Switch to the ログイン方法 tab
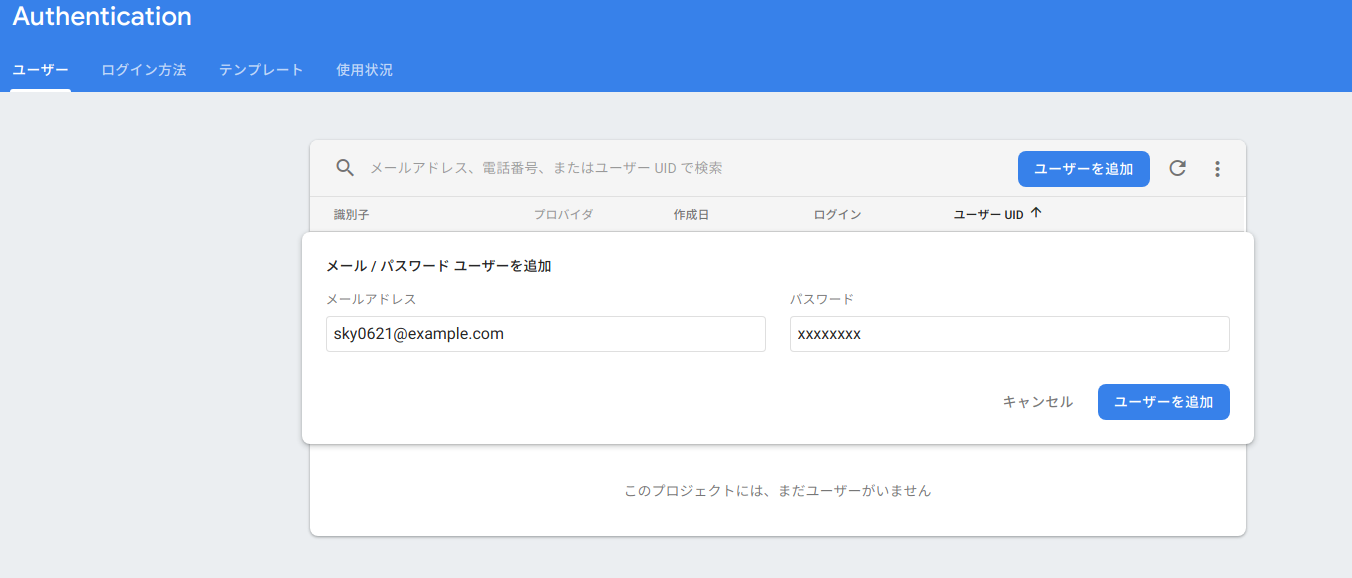The image size is (1352, 578). 143,70
